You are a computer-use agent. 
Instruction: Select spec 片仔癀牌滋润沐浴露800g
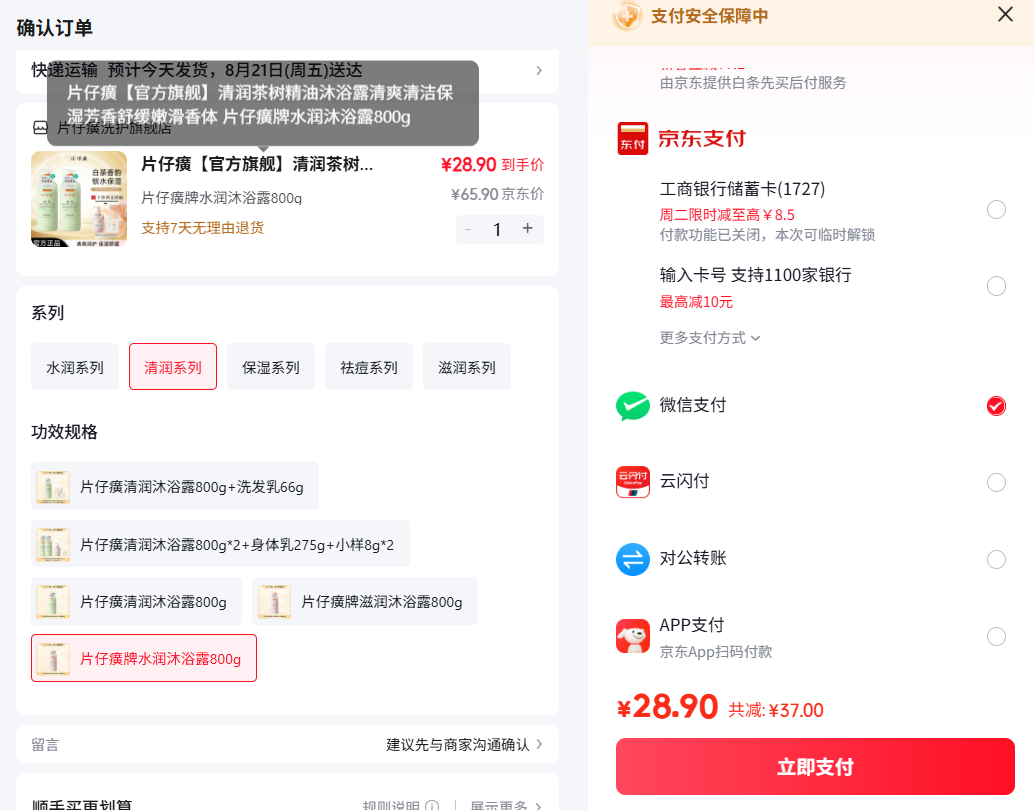pos(365,602)
